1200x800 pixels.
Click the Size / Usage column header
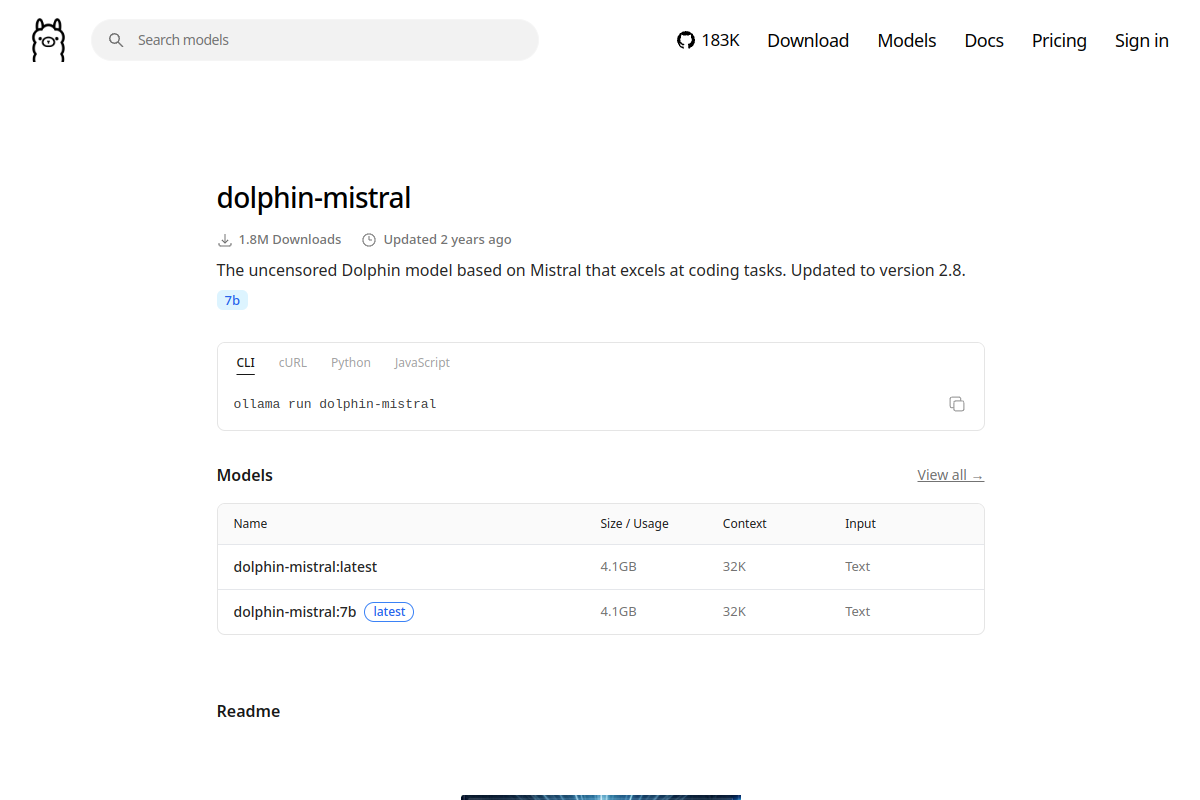pyautogui.click(x=634, y=524)
